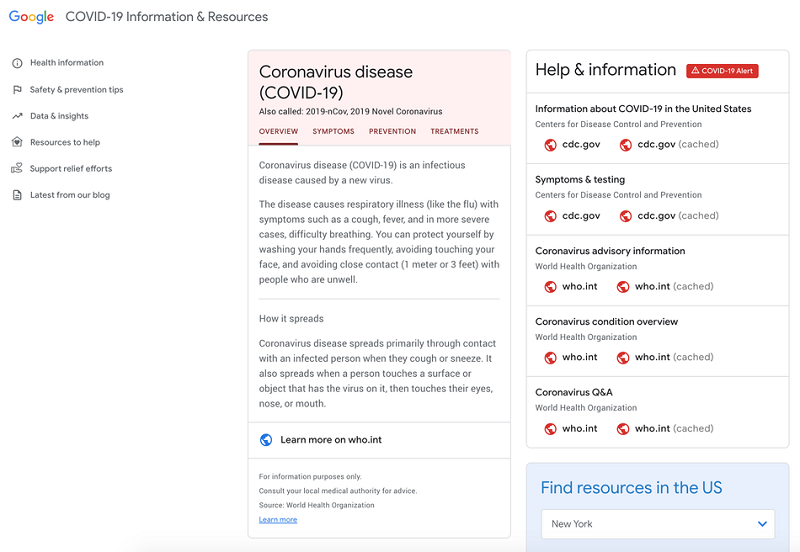Click the dropdown chevron arrow in location selector

[x=762, y=524]
